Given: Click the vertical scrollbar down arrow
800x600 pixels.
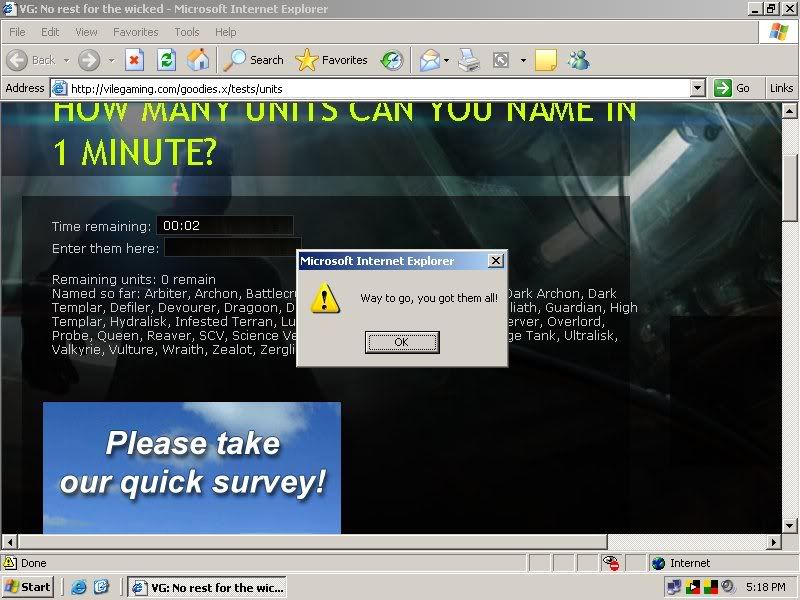Looking at the screenshot, I should coord(789,526).
